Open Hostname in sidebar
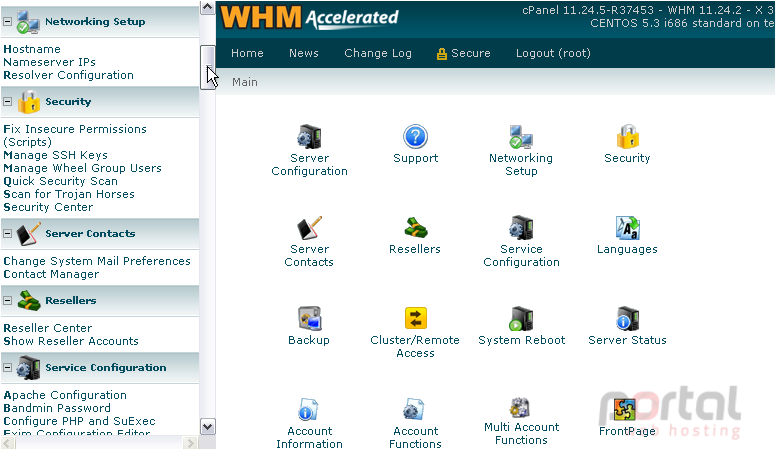 [x=32, y=49]
